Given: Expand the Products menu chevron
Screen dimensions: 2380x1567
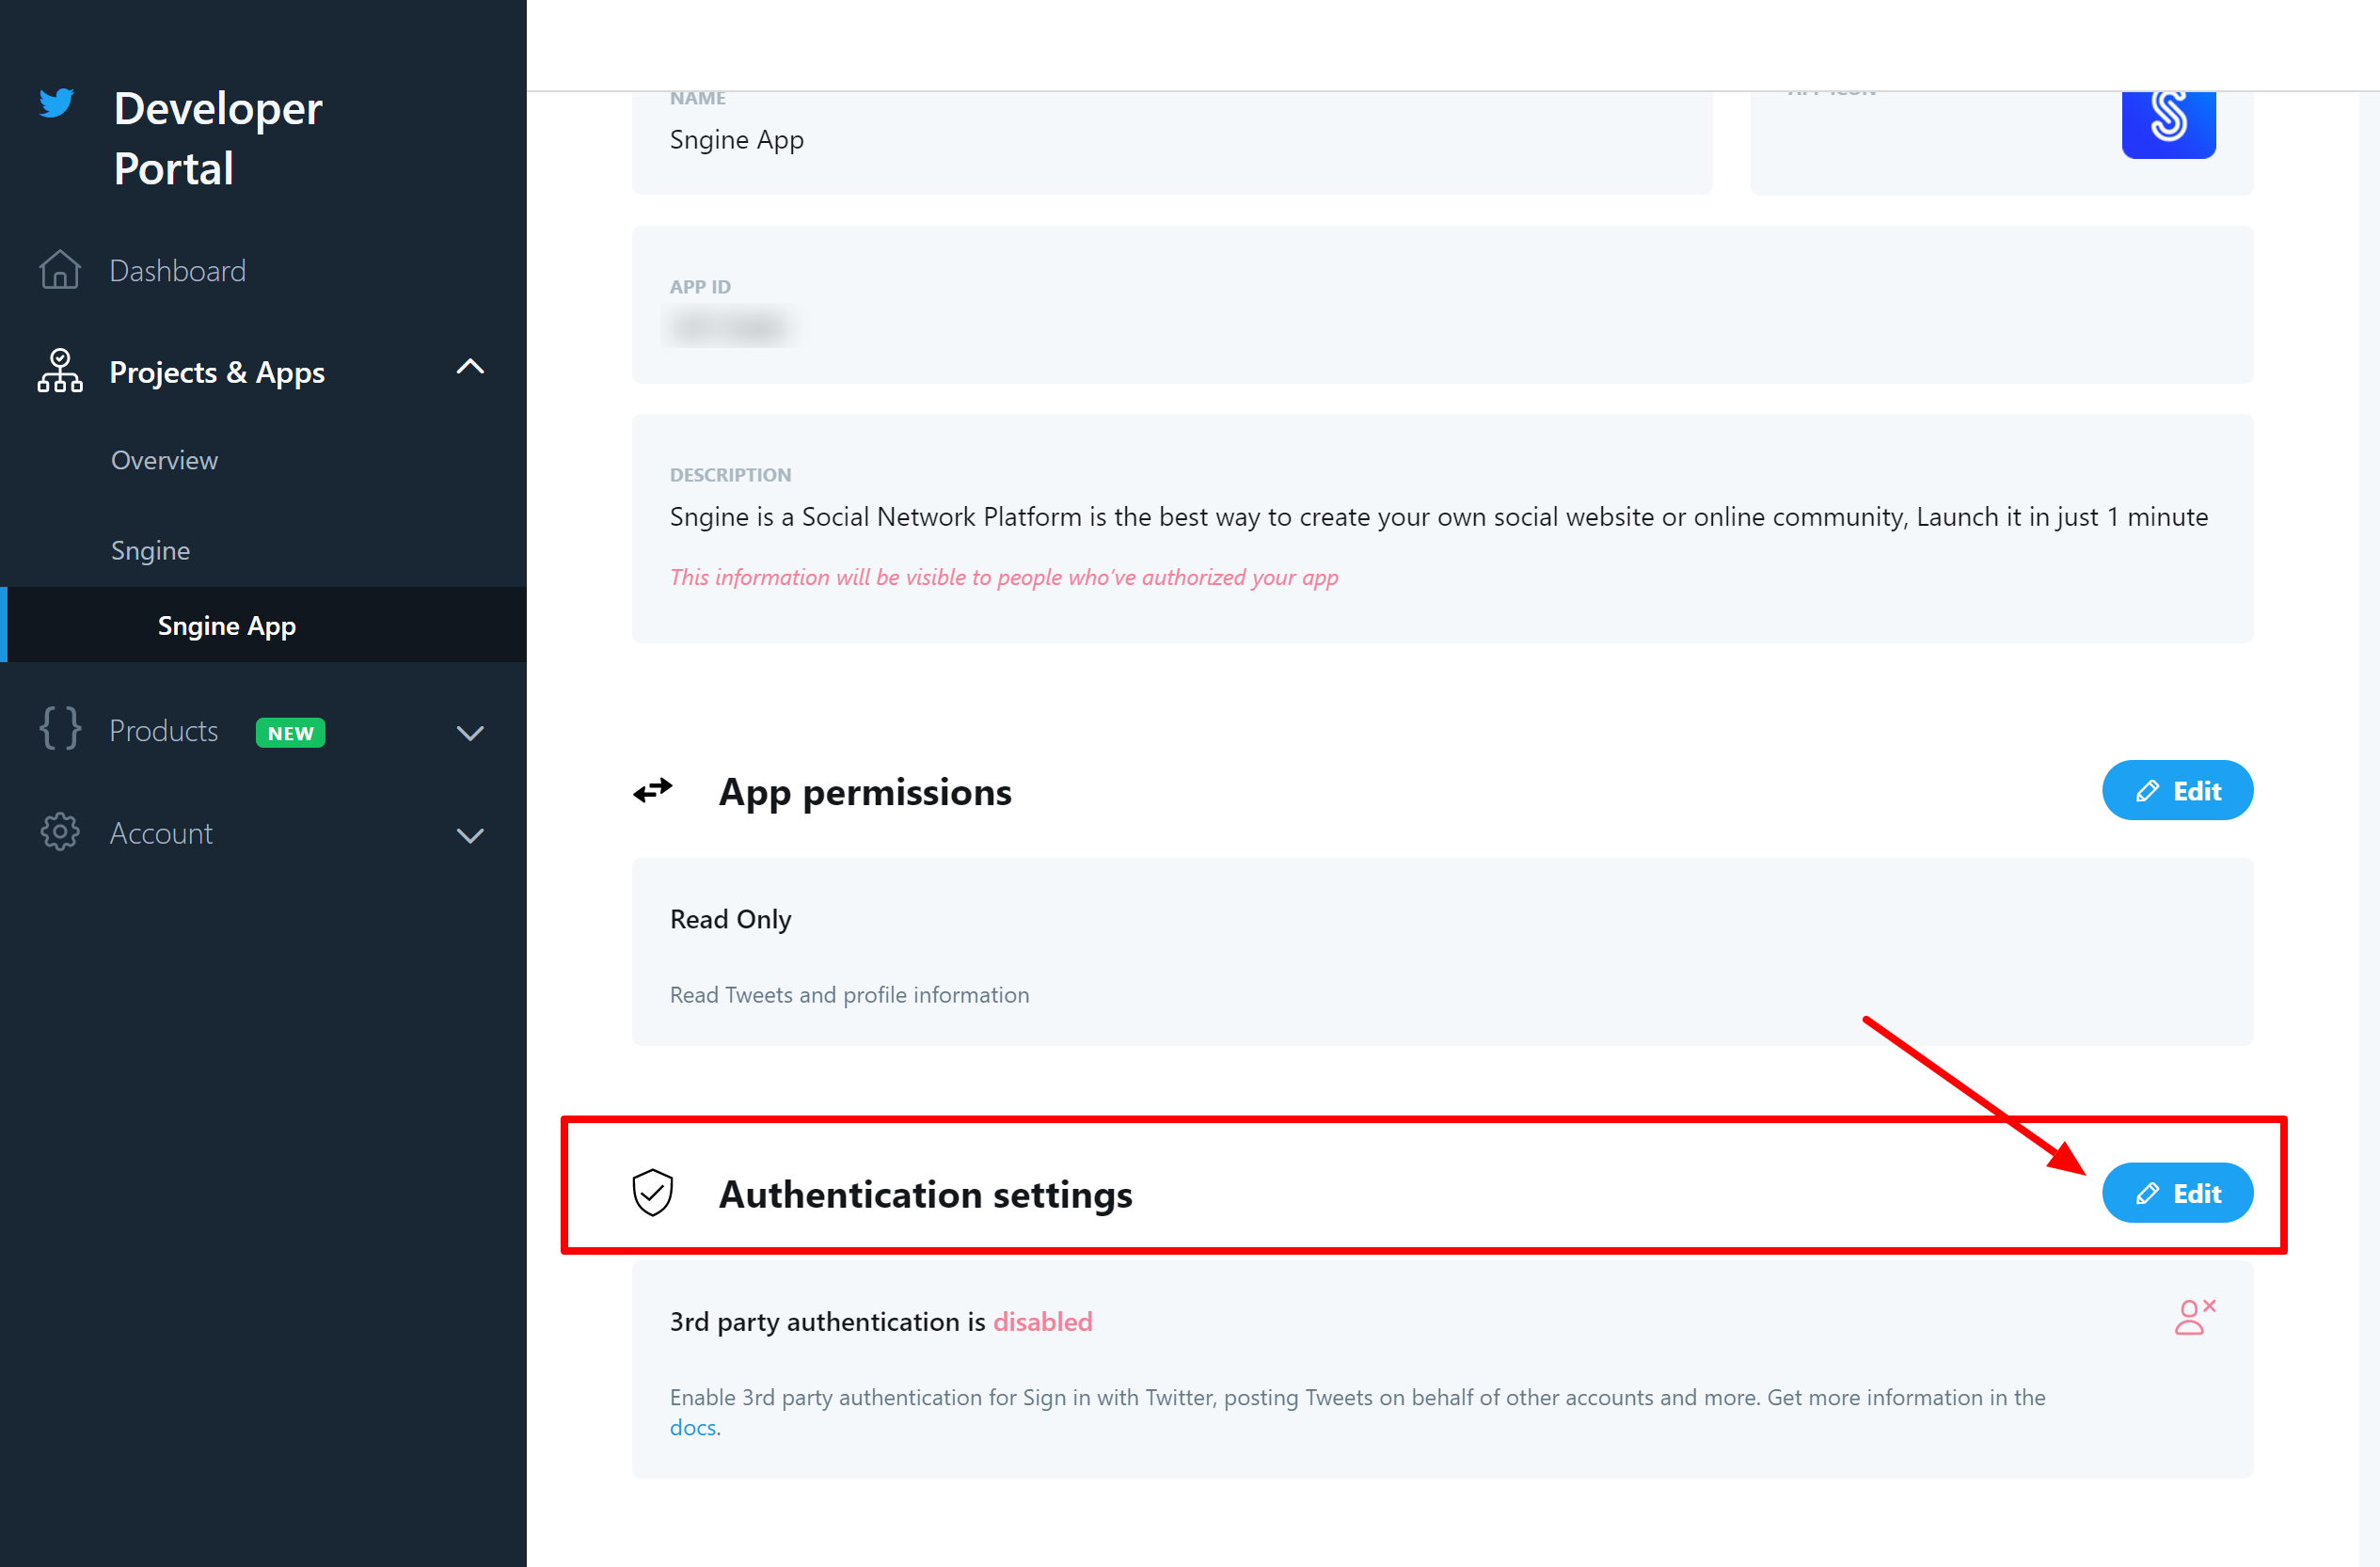Looking at the screenshot, I should pyautogui.click(x=470, y=733).
